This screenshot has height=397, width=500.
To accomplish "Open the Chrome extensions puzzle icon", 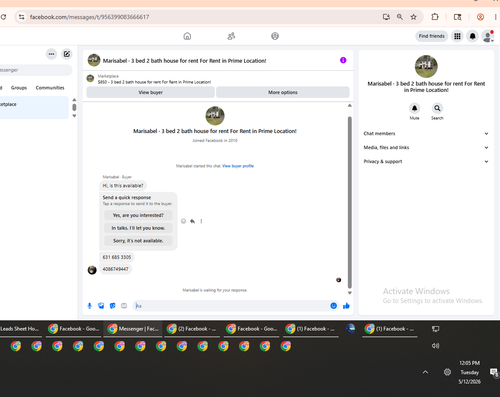I will [x=435, y=17].
